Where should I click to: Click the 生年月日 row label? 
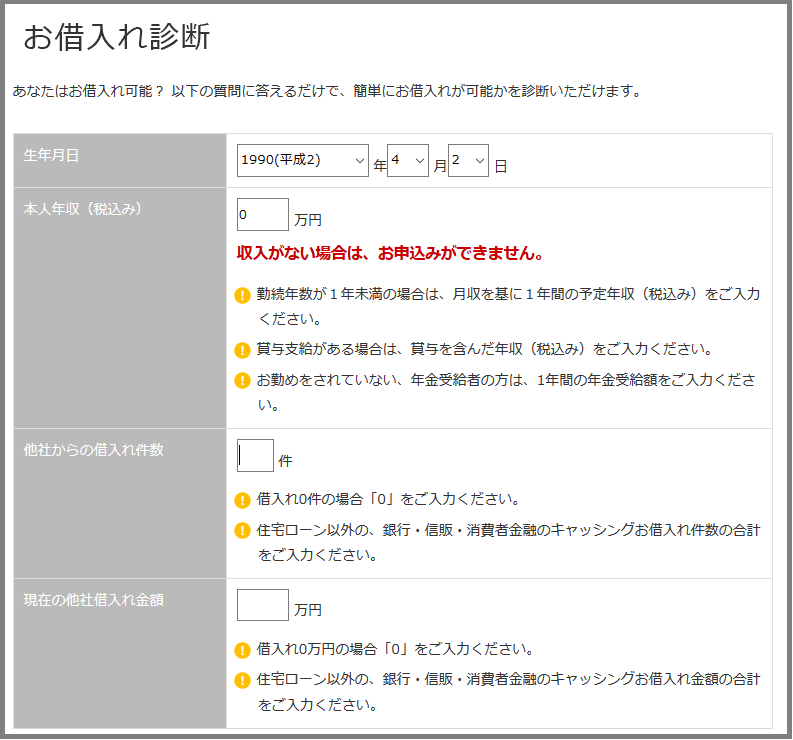(51, 155)
